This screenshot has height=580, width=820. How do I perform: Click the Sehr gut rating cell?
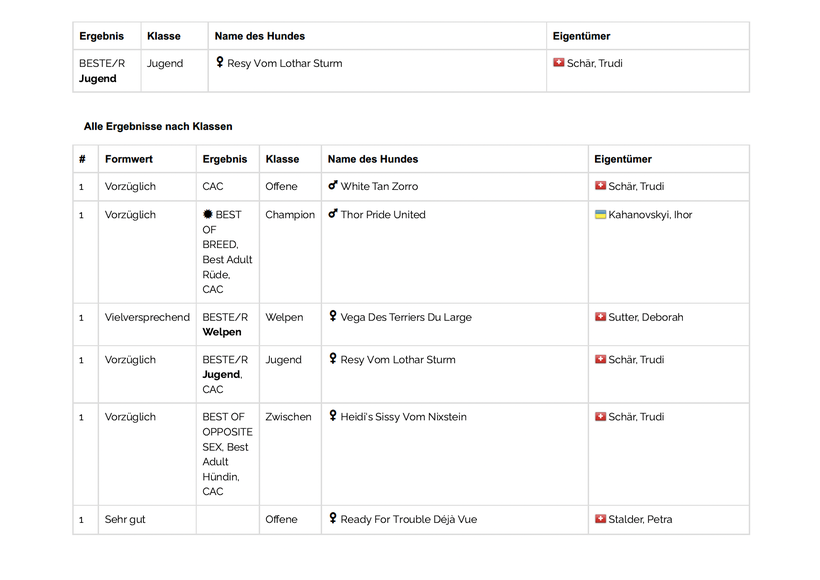[125, 519]
